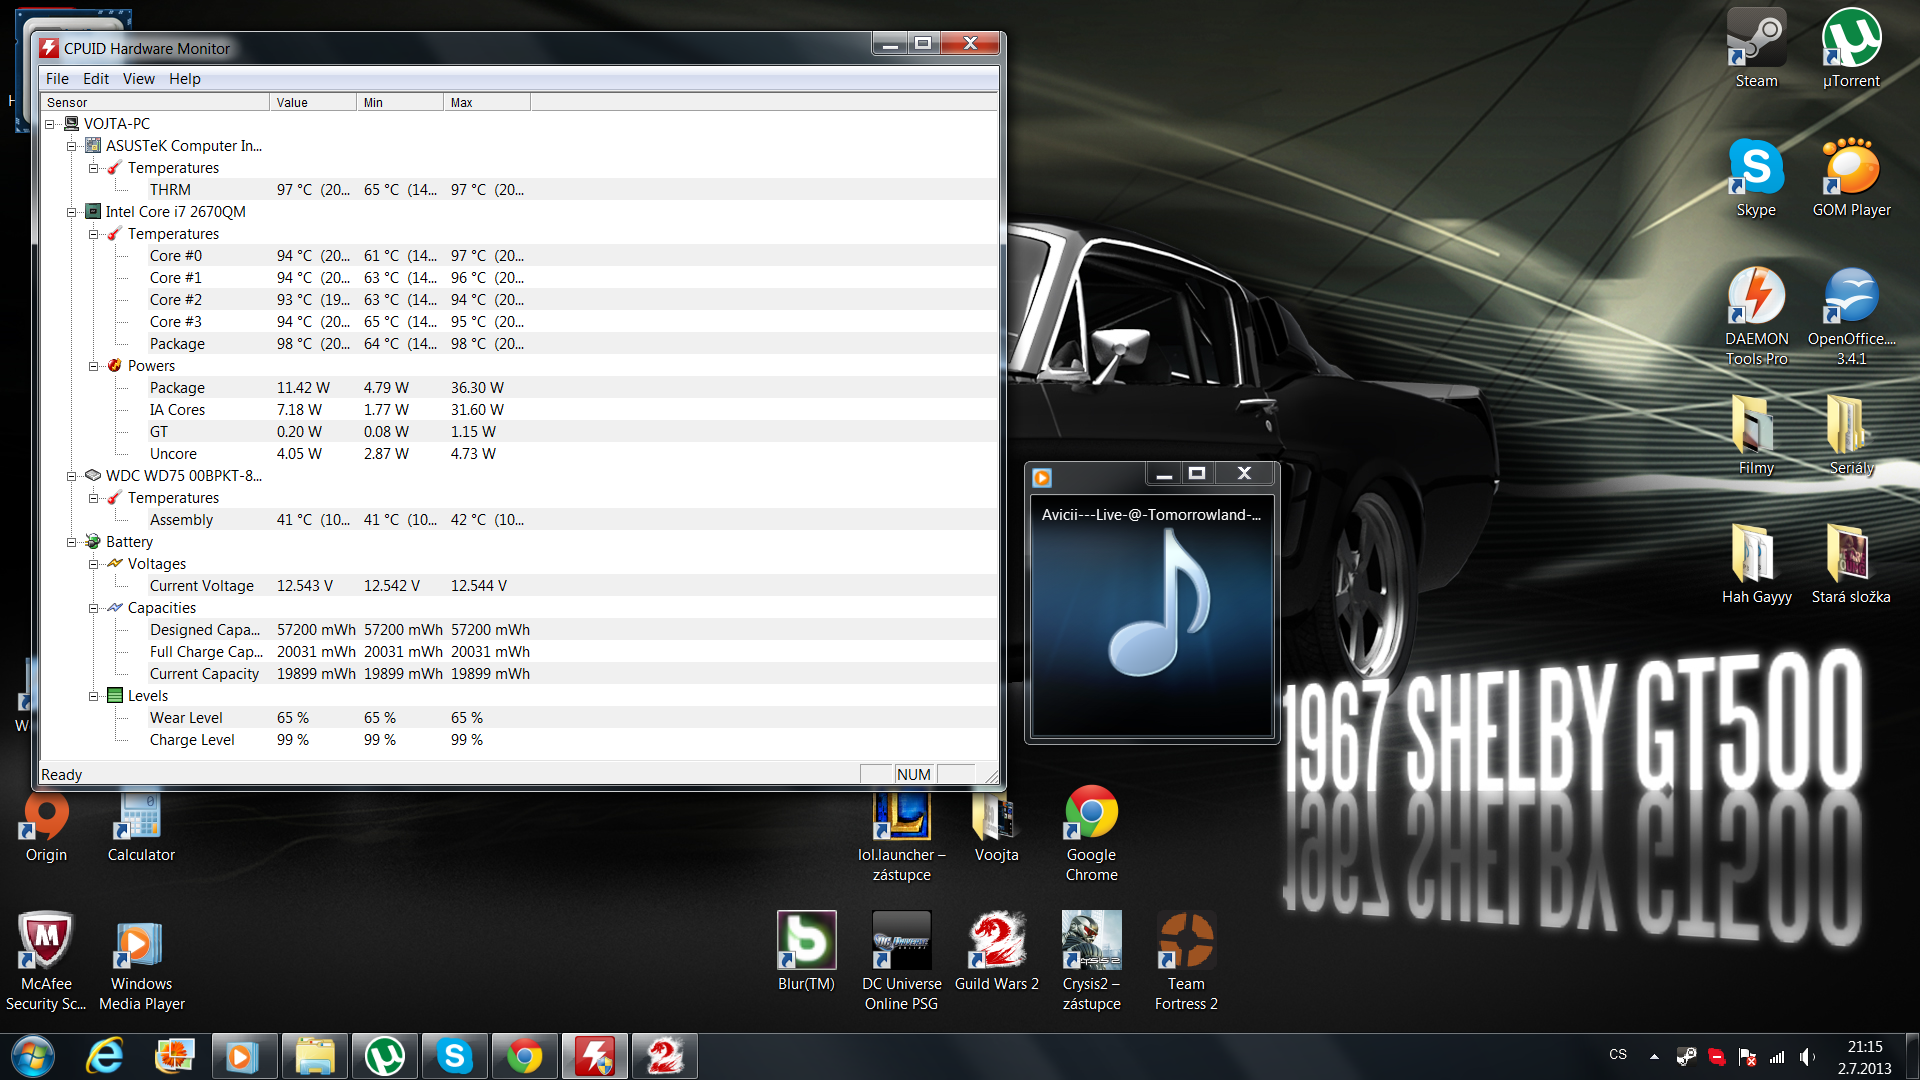Click the Min column header
The height and width of the screenshot is (1080, 1920).
click(400, 102)
